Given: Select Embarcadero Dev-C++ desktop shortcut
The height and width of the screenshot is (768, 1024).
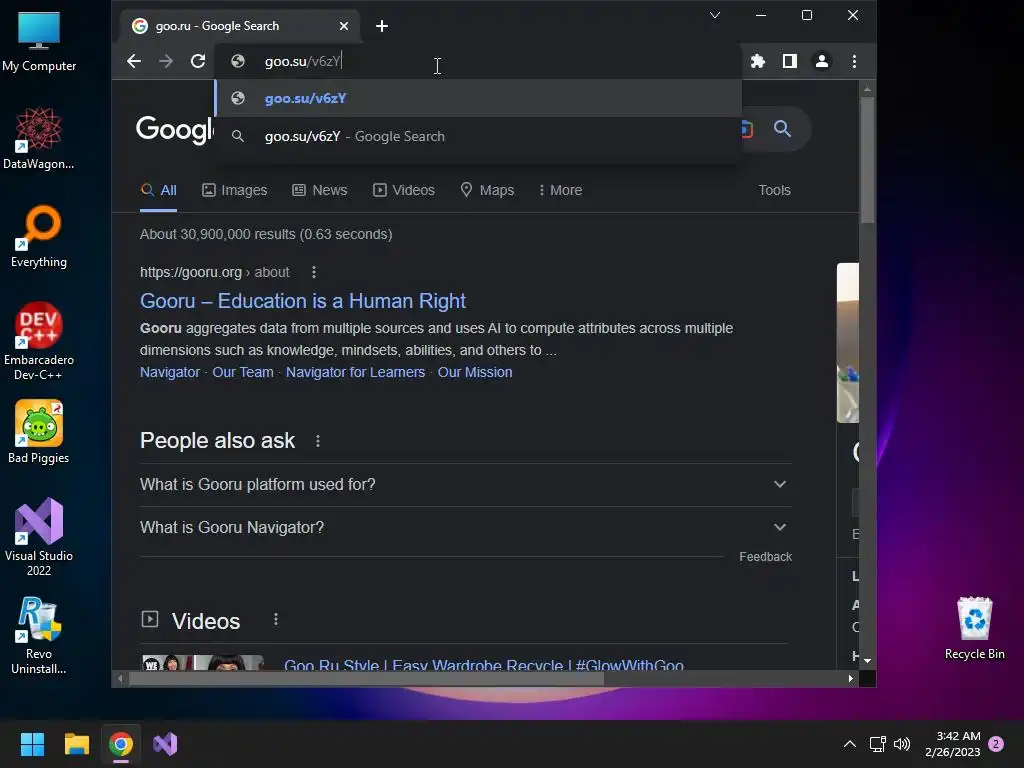Looking at the screenshot, I should 39,341.
